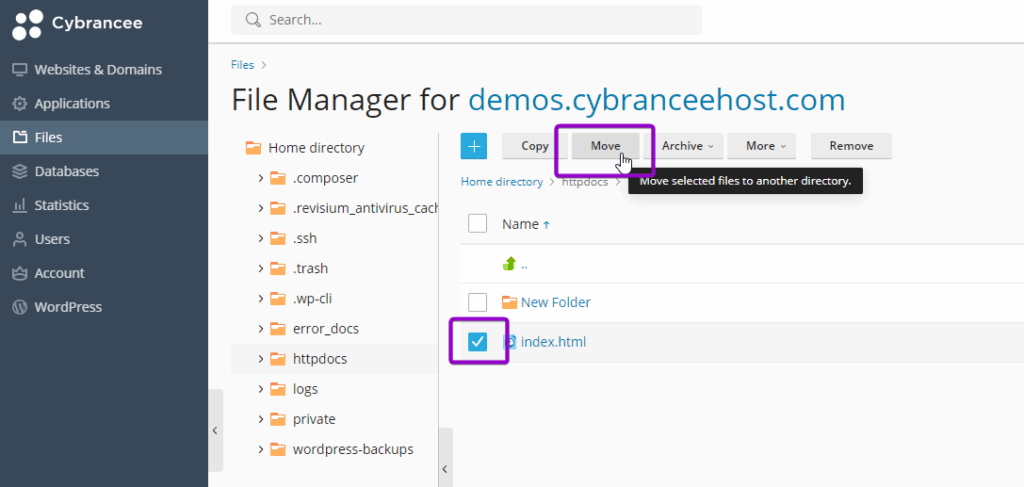The width and height of the screenshot is (1024, 487).
Task: Select the httpdocs folder in tree
Action: pos(320,358)
